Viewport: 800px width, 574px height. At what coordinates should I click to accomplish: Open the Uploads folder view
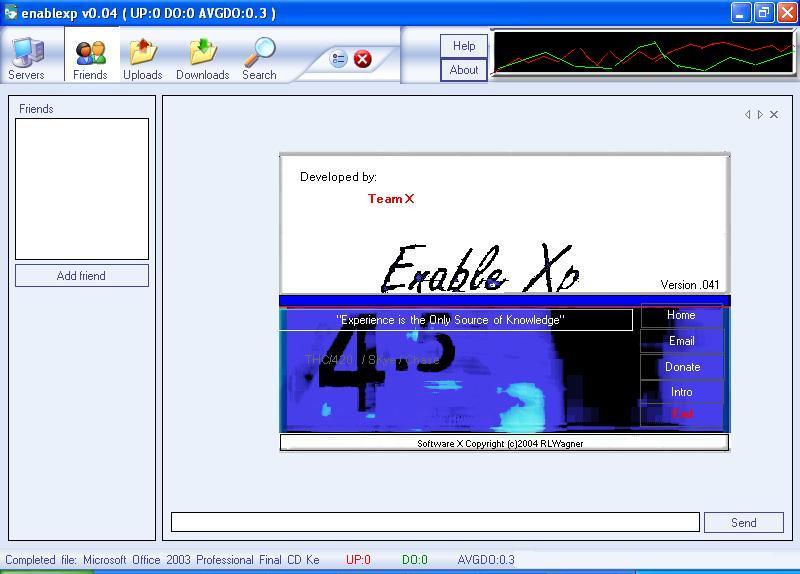click(x=143, y=59)
